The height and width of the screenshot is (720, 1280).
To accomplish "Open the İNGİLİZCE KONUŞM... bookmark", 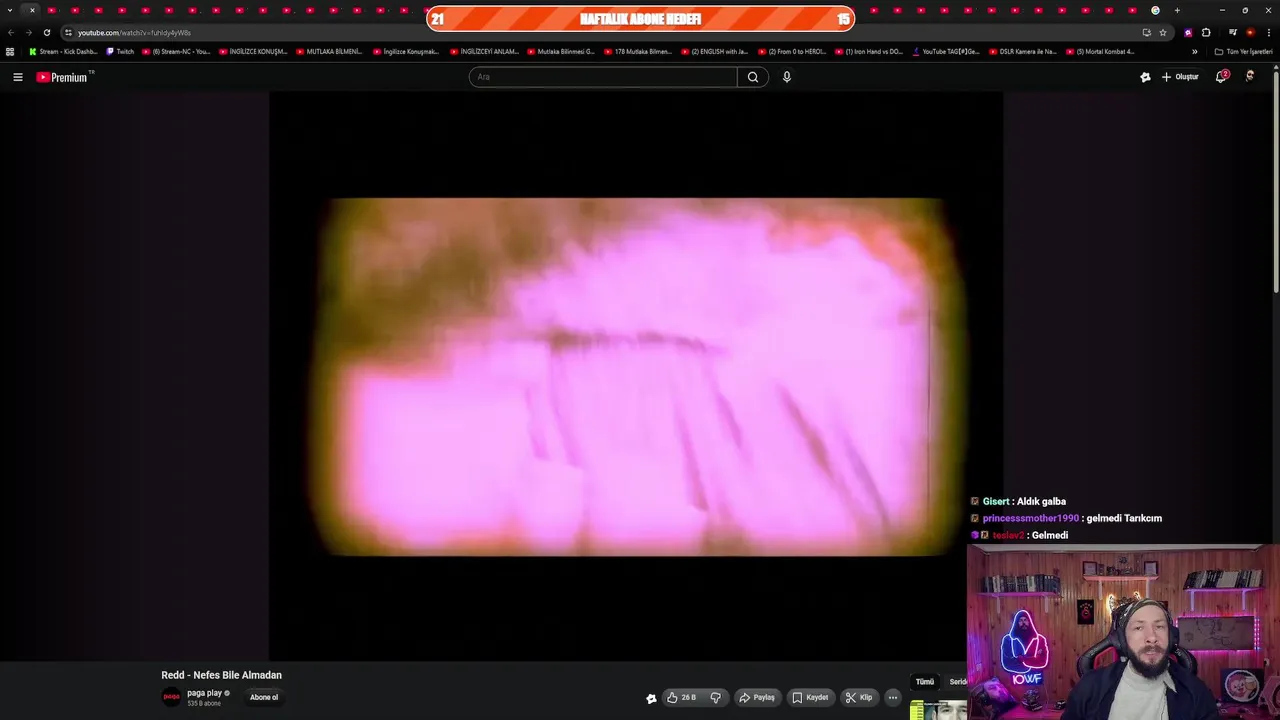I will (x=253, y=51).
